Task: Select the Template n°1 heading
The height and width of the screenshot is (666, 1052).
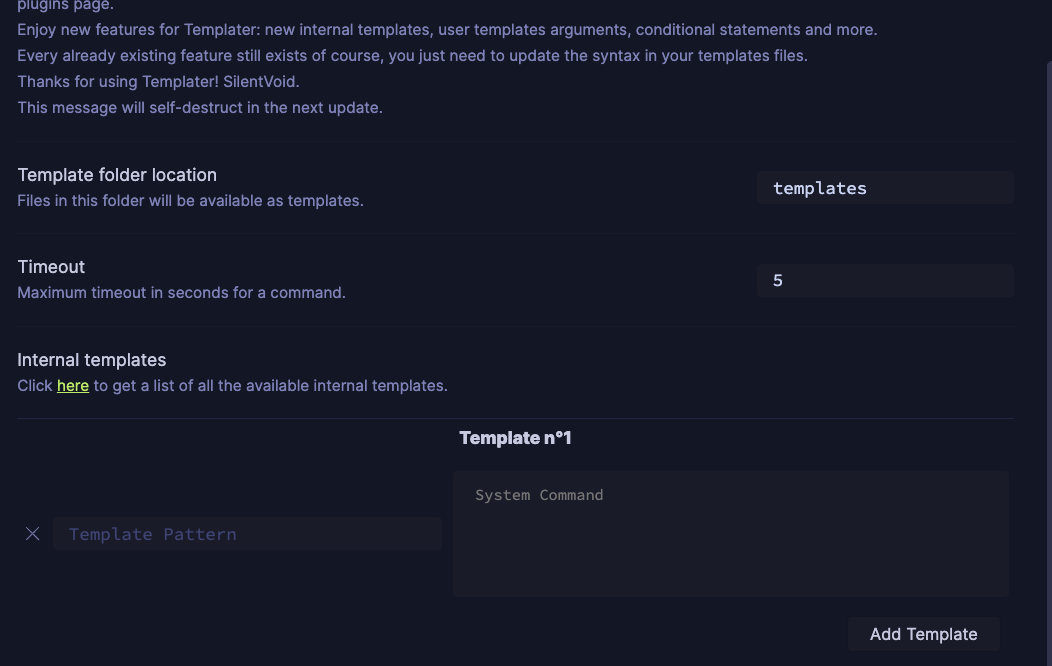Action: (515, 437)
